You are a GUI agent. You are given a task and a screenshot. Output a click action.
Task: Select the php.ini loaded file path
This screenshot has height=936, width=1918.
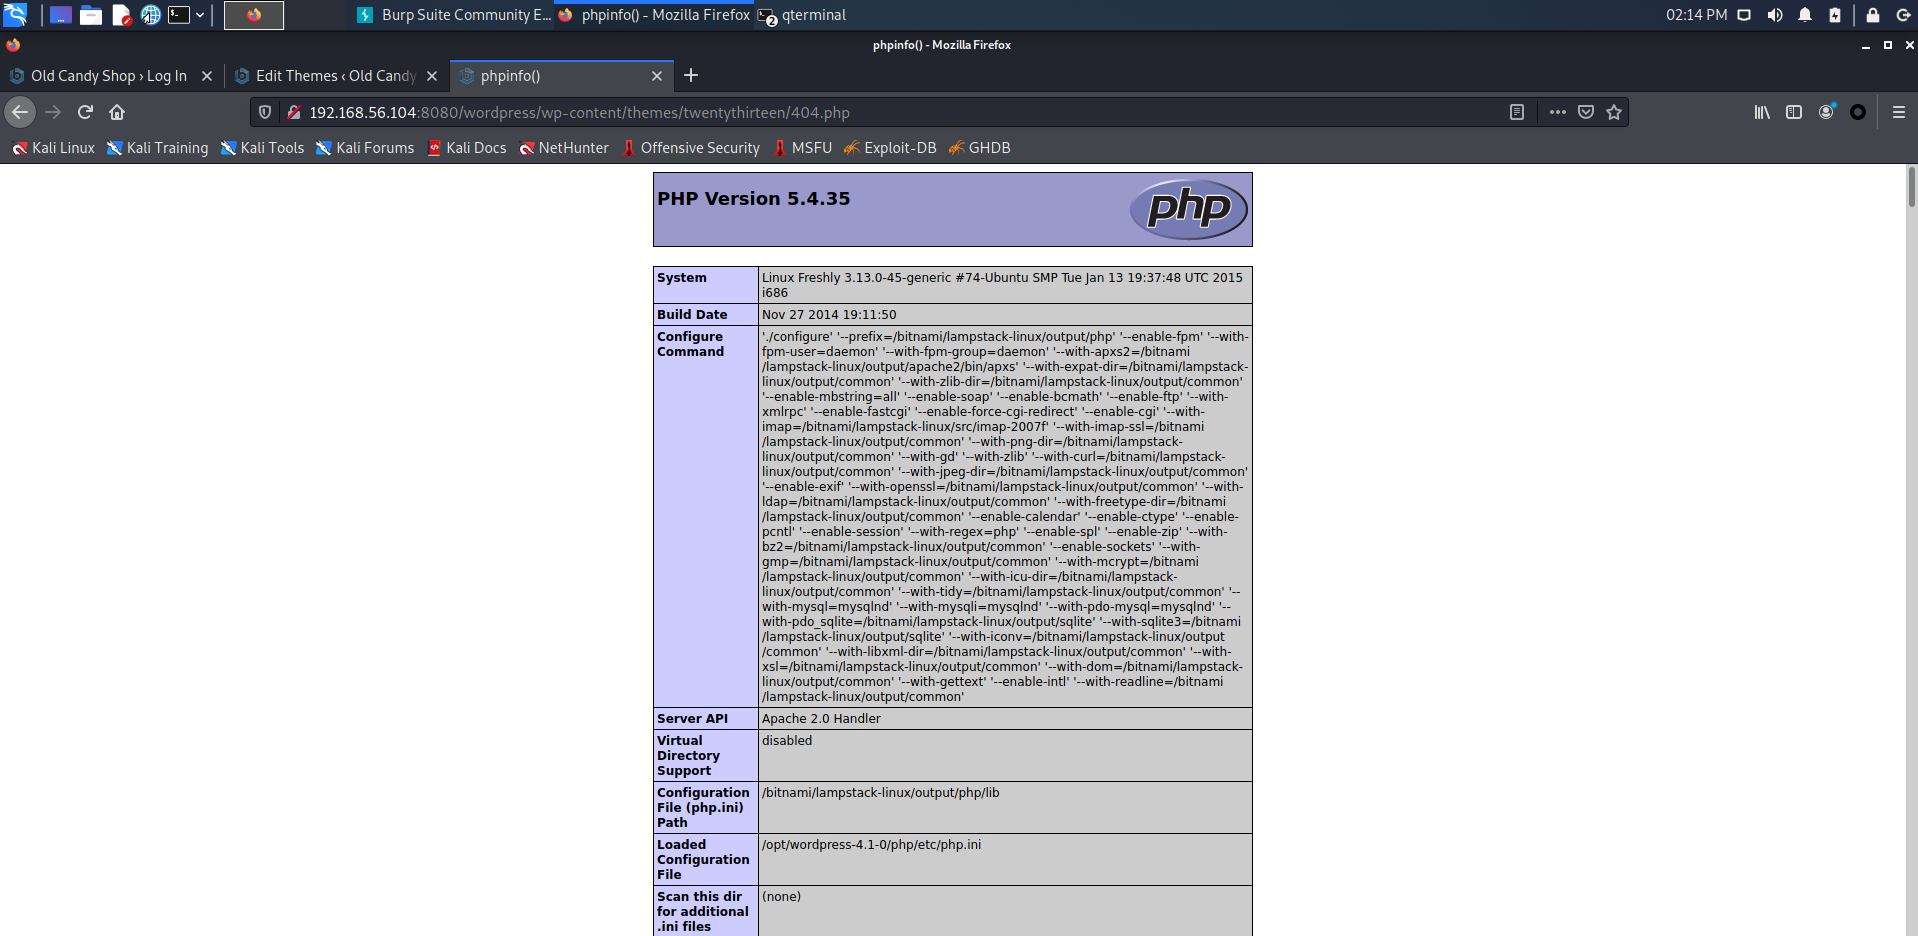pos(871,845)
